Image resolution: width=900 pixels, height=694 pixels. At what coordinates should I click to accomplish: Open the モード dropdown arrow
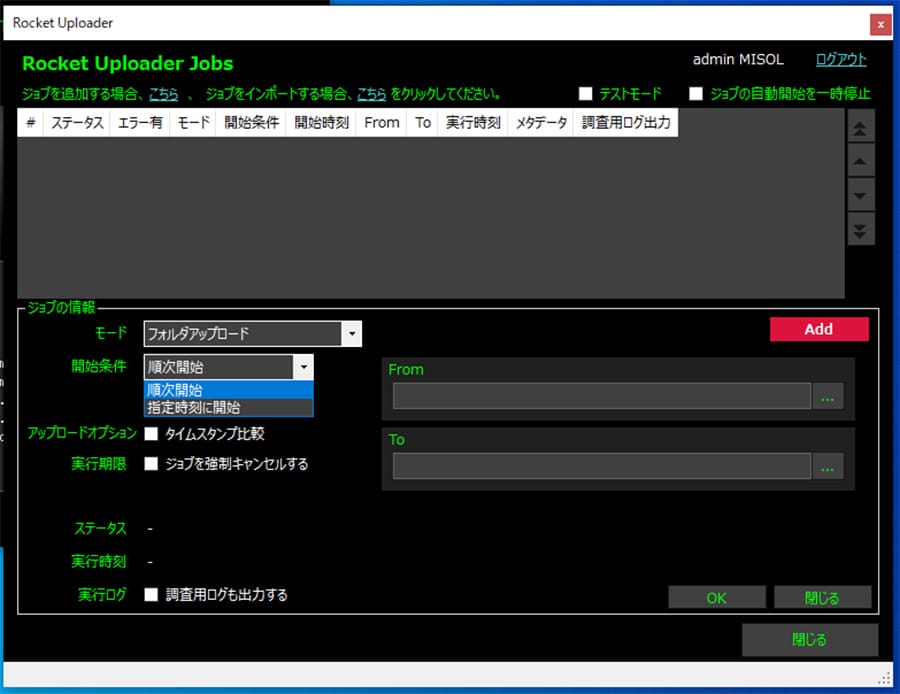coord(352,334)
